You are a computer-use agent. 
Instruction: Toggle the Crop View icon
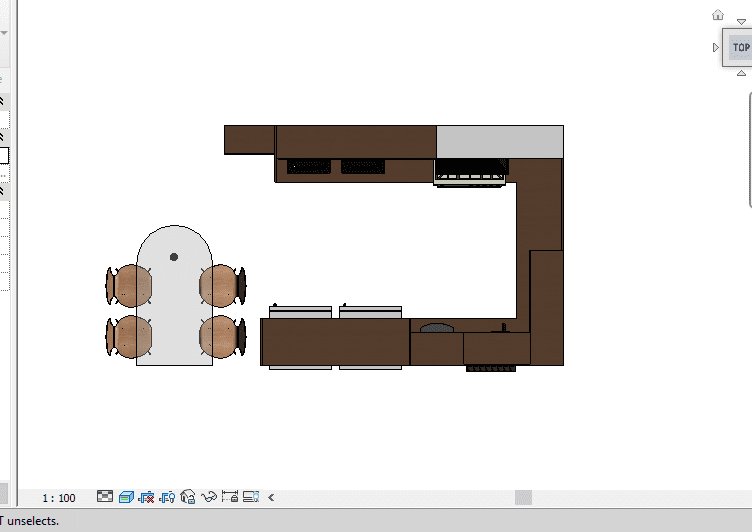[x=146, y=497]
